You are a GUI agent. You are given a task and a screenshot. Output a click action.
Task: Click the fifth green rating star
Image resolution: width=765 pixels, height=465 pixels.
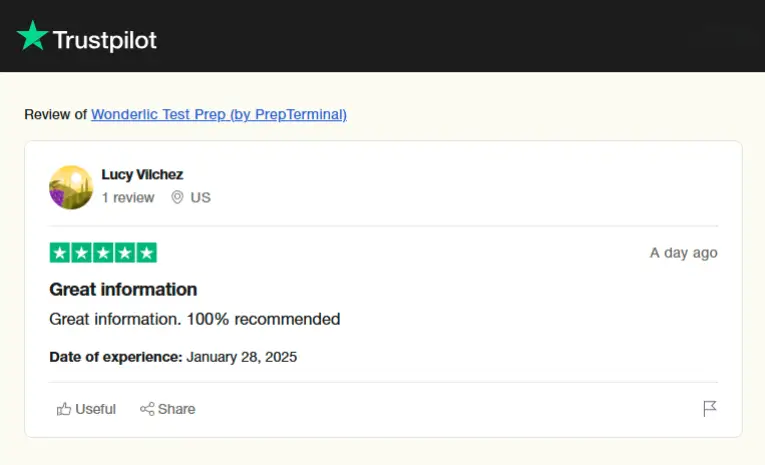(146, 253)
